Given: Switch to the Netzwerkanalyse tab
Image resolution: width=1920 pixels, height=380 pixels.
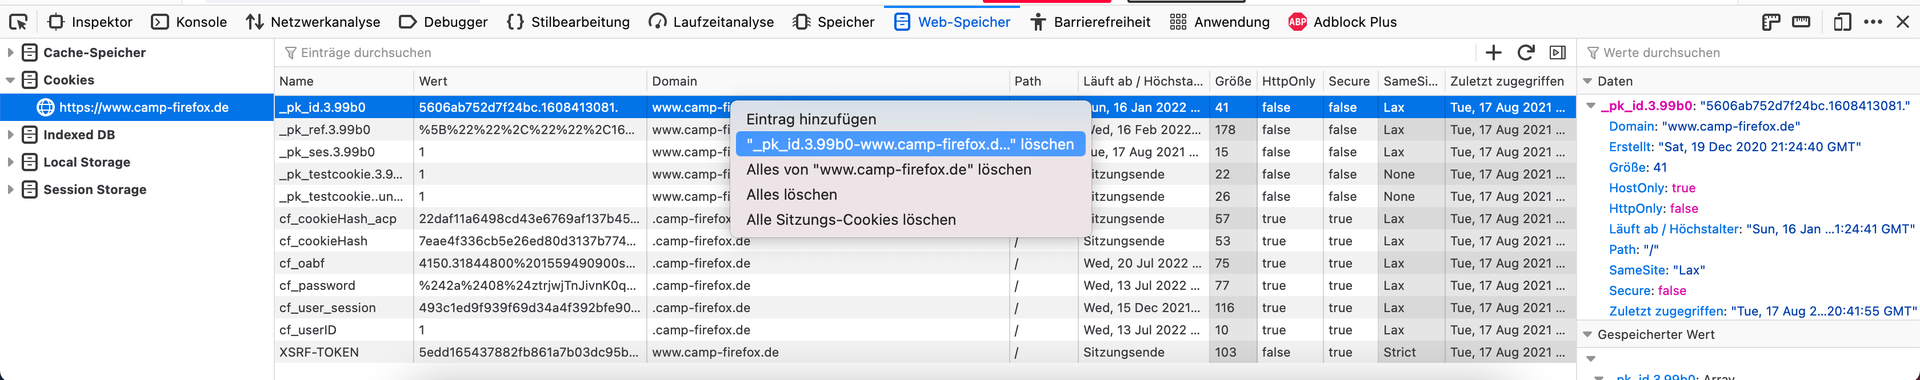Looking at the screenshot, I should (x=313, y=21).
